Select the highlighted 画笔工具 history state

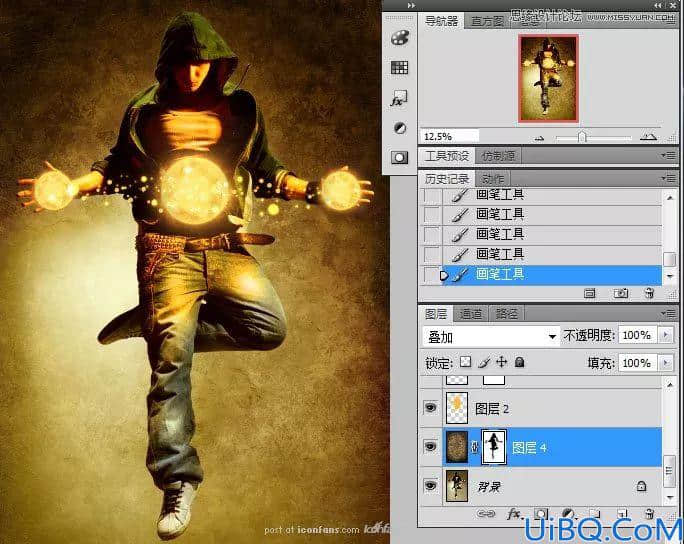point(552,275)
